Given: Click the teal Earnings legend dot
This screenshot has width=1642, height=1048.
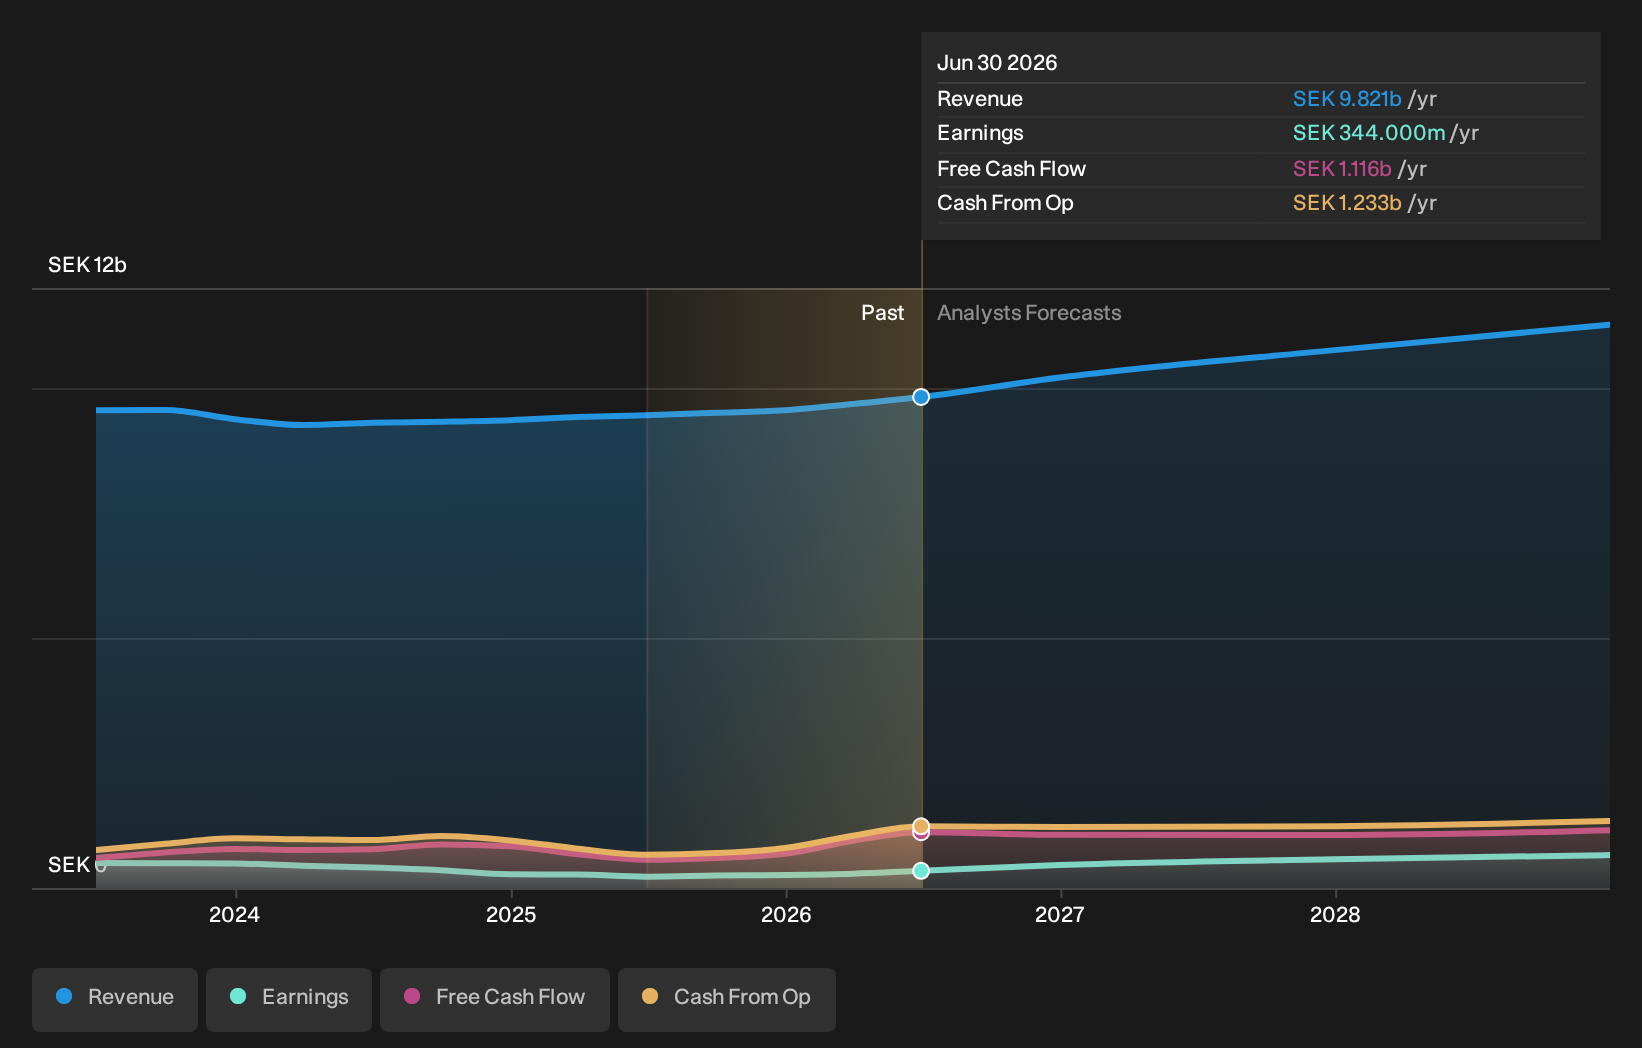Looking at the screenshot, I should (x=238, y=996).
